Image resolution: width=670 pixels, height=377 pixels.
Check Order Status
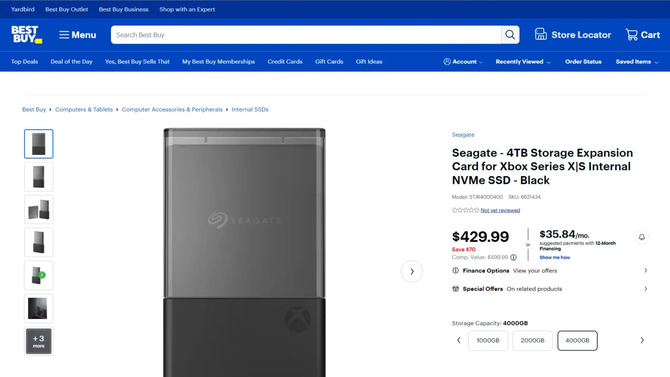(583, 62)
